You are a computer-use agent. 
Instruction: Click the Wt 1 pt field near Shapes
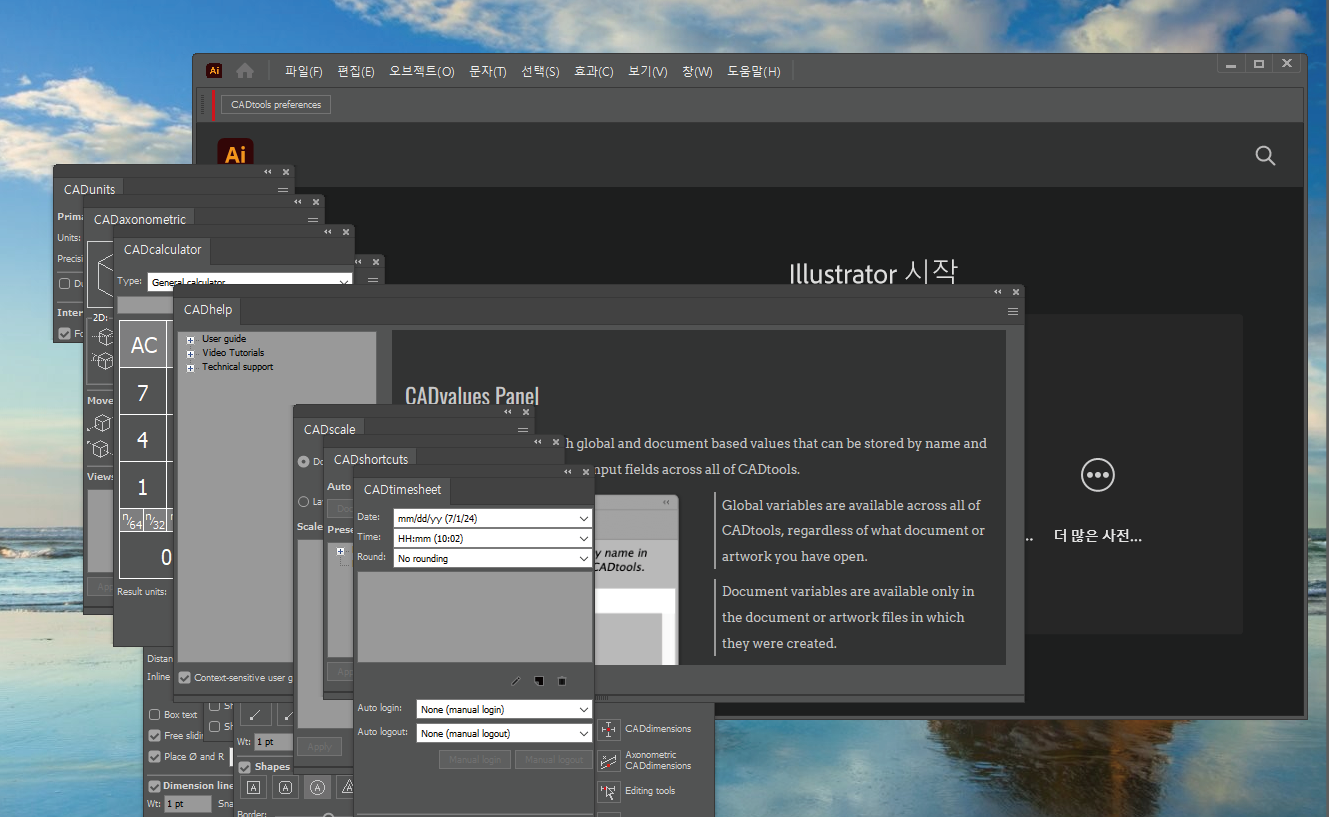point(273,742)
